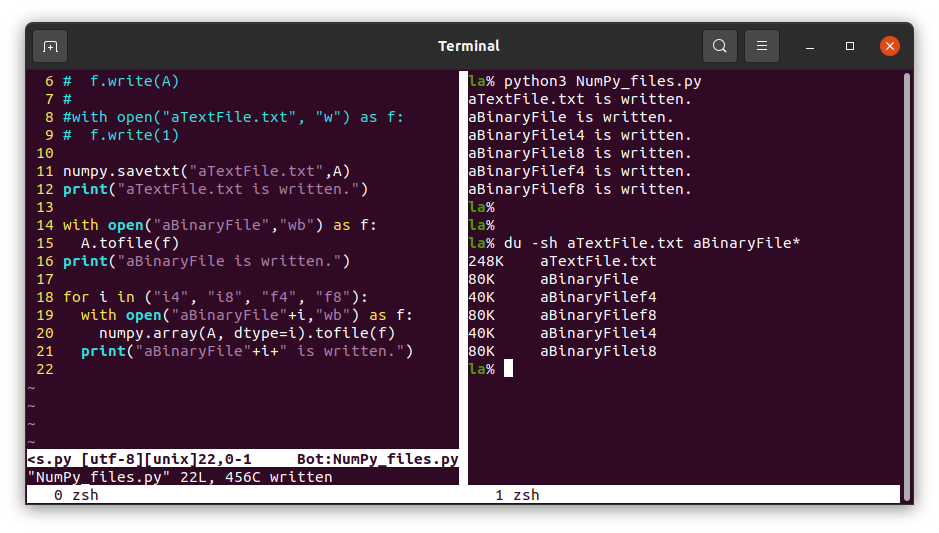Place cursor on numpy.savetxt line 11
Image resolution: width=939 pixels, height=533 pixels.
(x=206, y=171)
